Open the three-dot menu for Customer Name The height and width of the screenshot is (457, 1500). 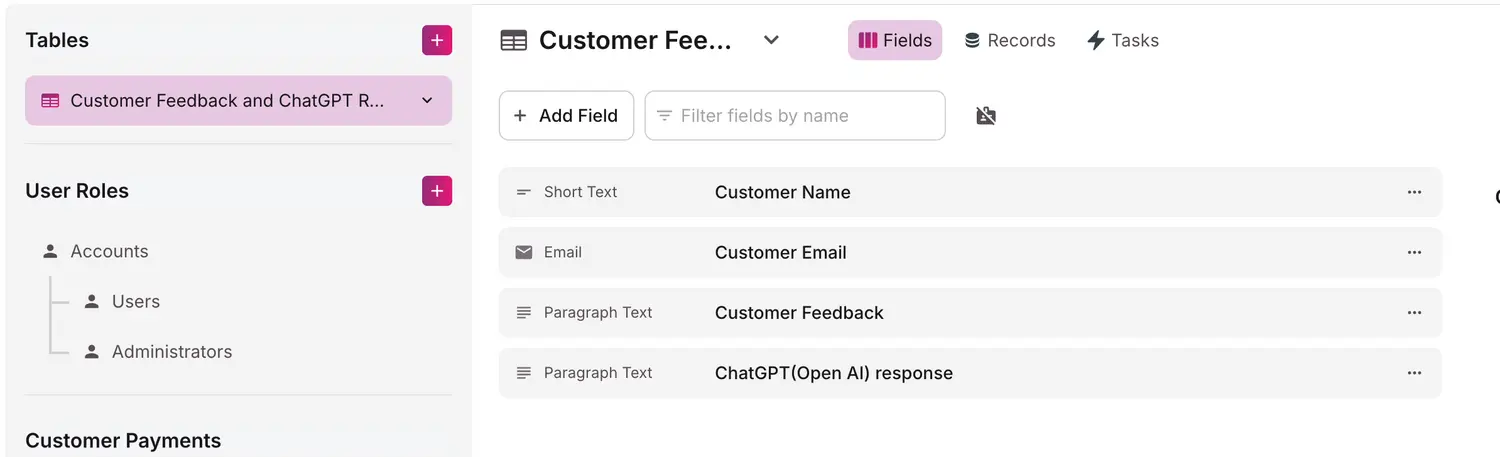(1414, 192)
